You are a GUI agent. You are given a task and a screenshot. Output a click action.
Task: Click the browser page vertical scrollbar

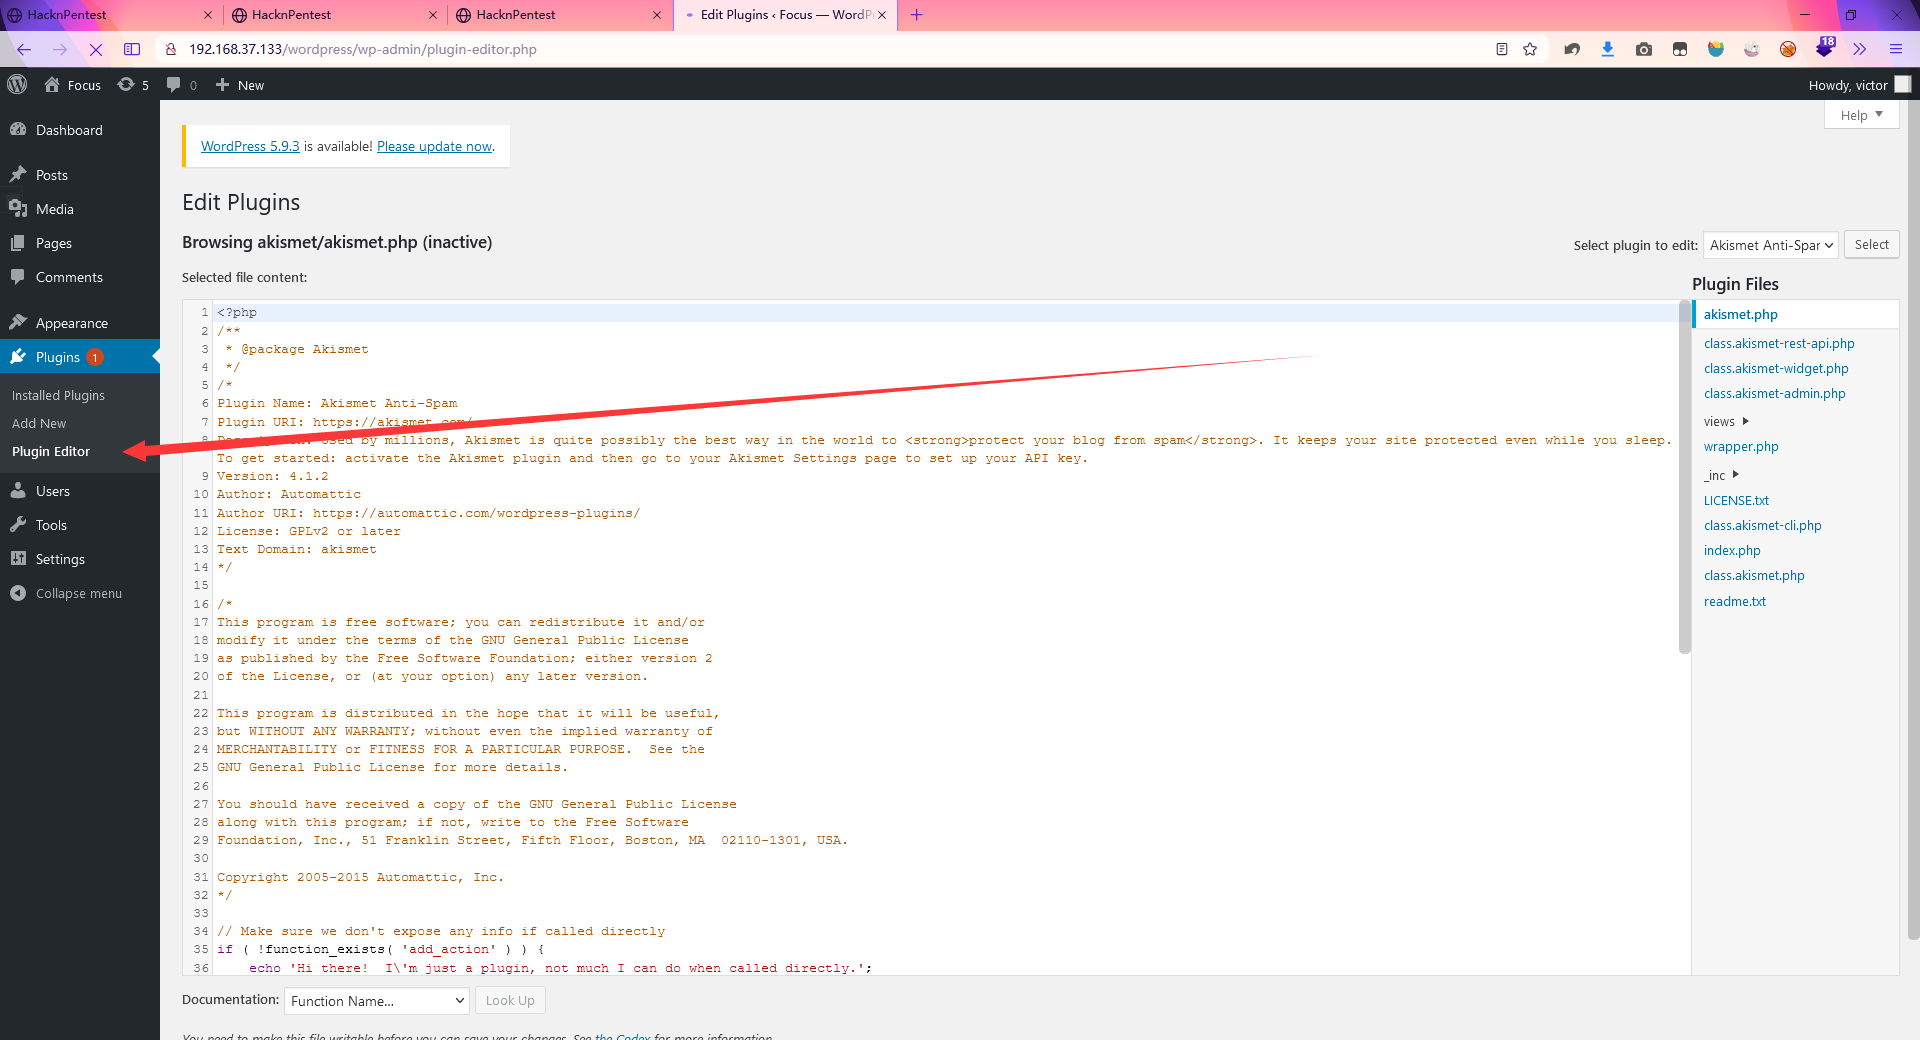1913,520
